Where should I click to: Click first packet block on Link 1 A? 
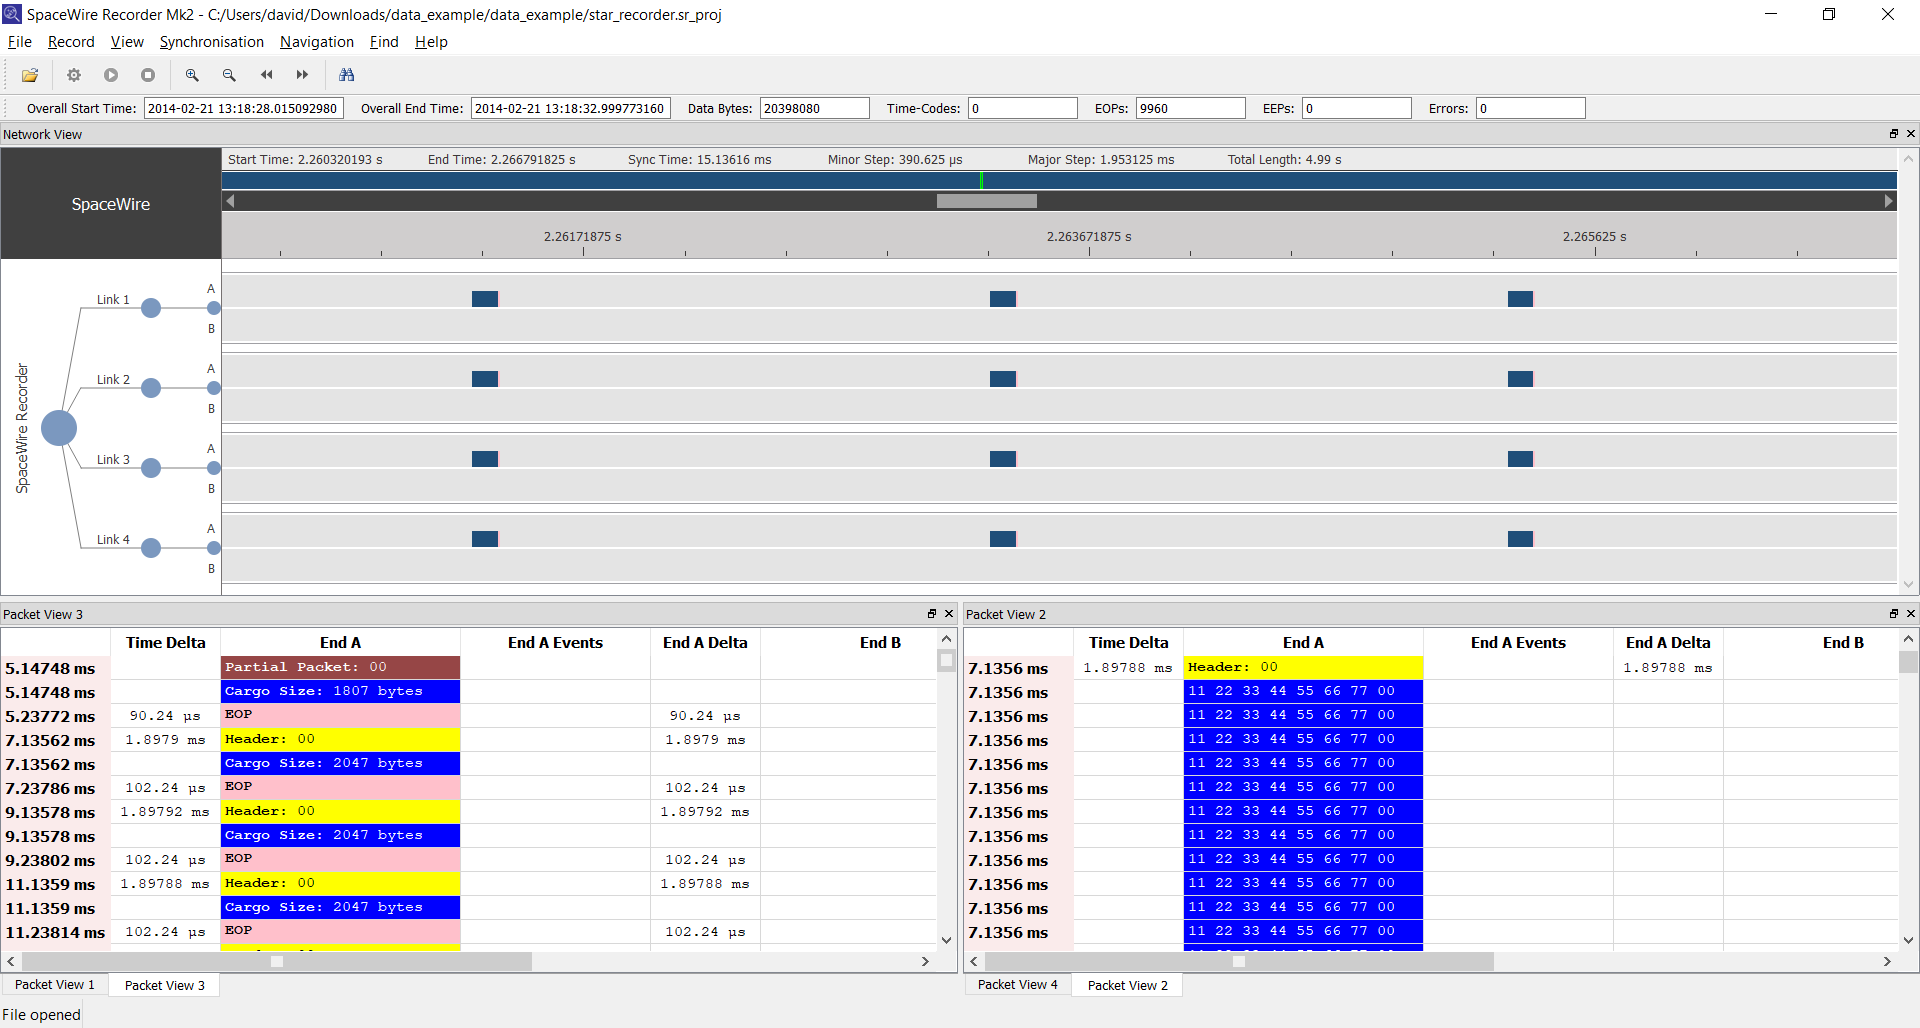[485, 299]
